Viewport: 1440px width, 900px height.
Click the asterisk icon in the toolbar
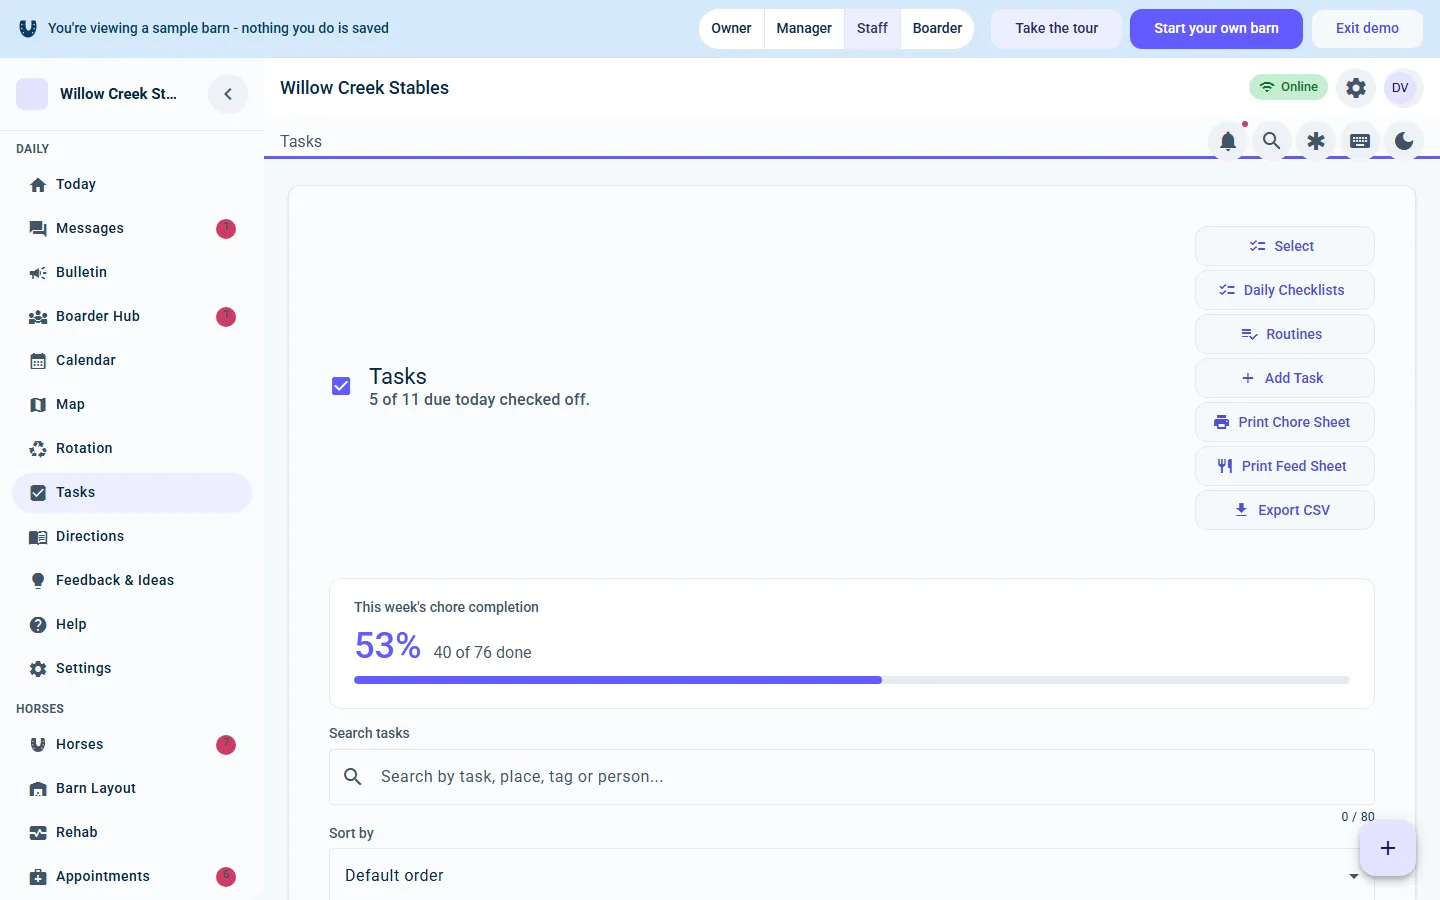1316,141
